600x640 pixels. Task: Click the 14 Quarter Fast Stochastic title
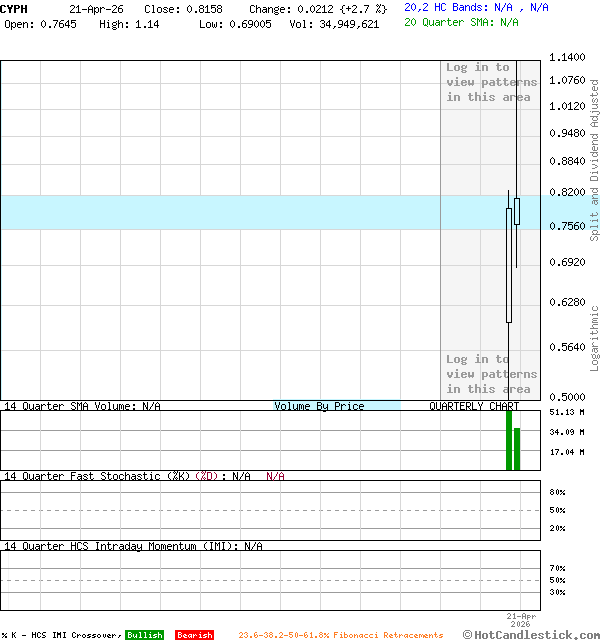[127, 476]
